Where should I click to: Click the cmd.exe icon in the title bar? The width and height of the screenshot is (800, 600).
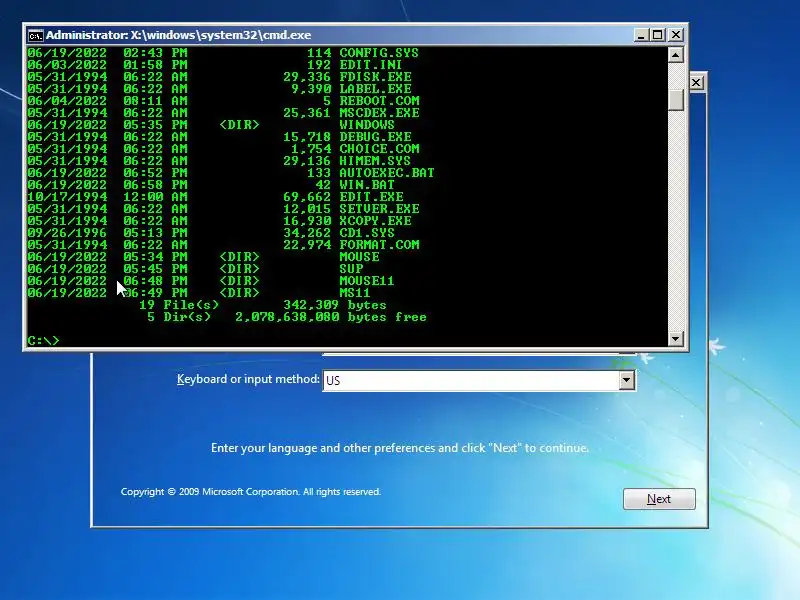click(35, 35)
